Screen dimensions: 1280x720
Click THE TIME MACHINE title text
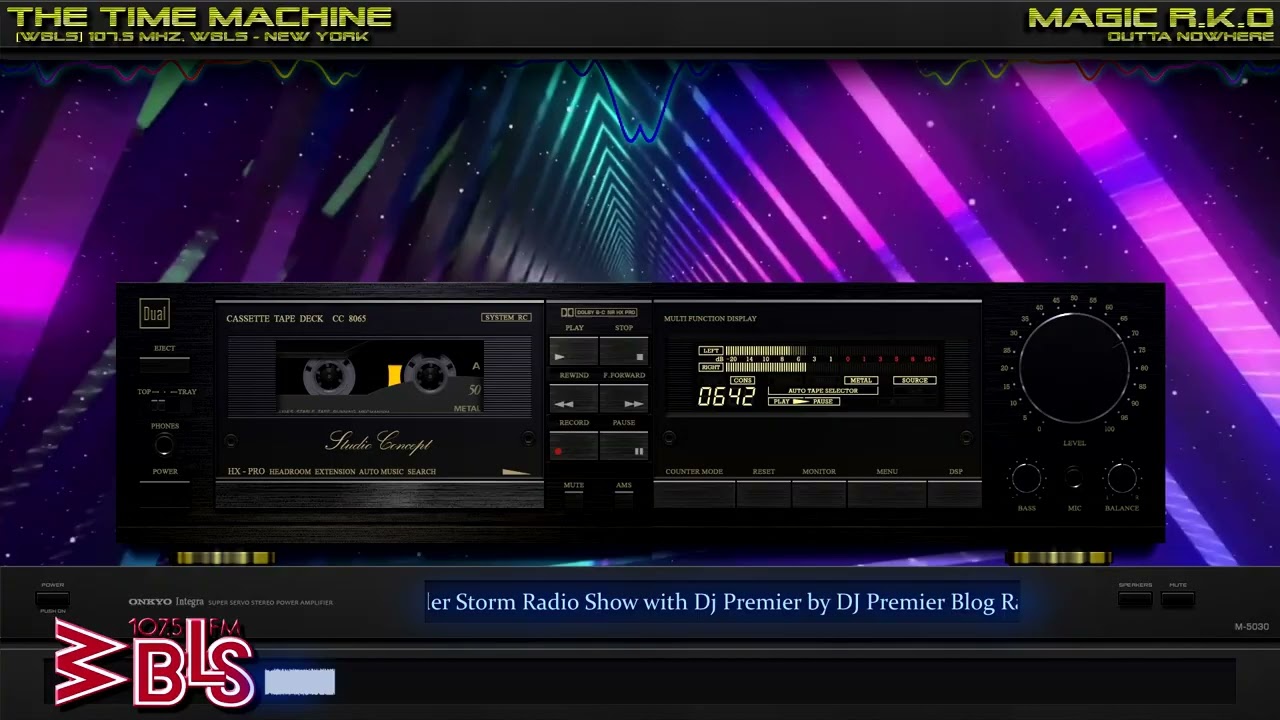(x=199, y=16)
